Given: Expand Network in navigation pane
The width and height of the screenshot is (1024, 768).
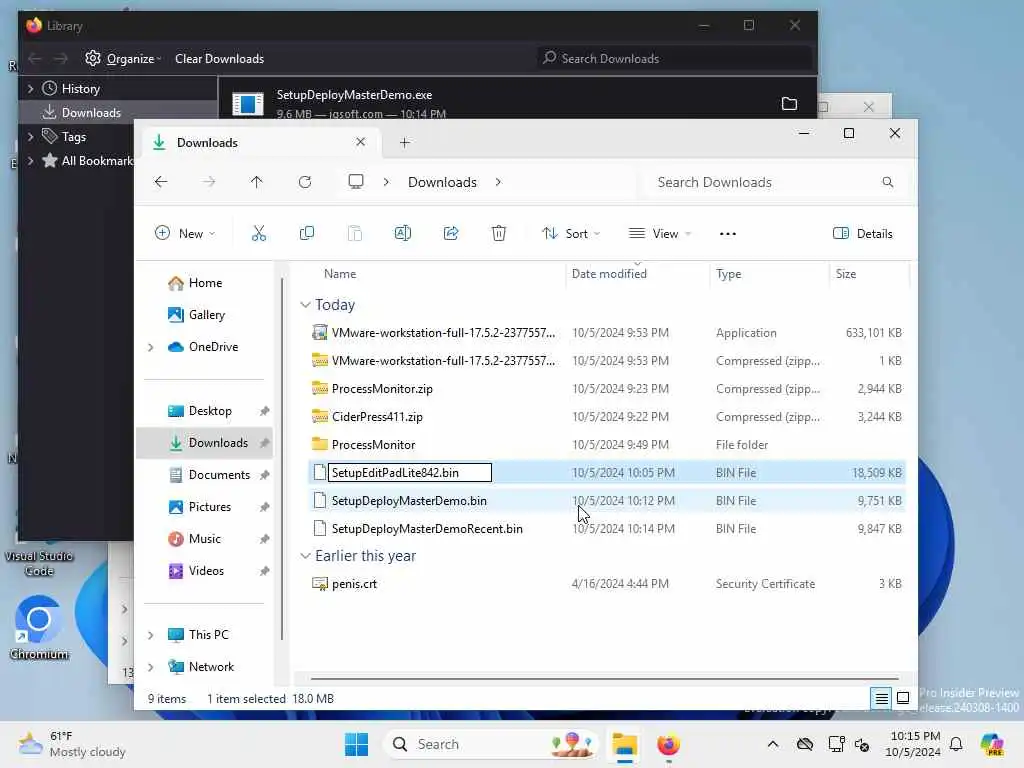Looking at the screenshot, I should click(x=151, y=667).
